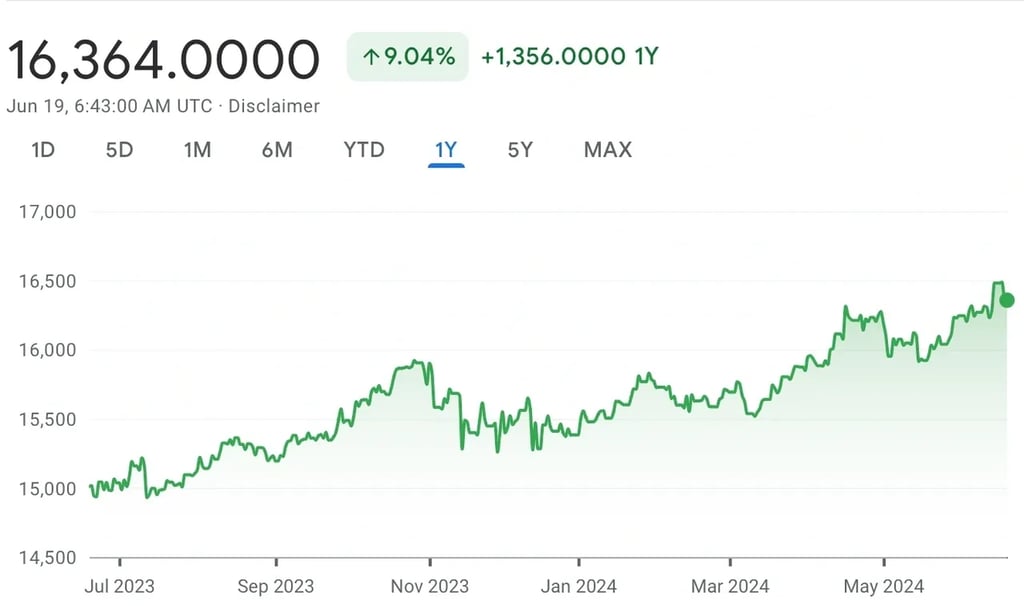Switch to the 1D time range
Viewport: 1024px width, 606px height.
(x=42, y=150)
